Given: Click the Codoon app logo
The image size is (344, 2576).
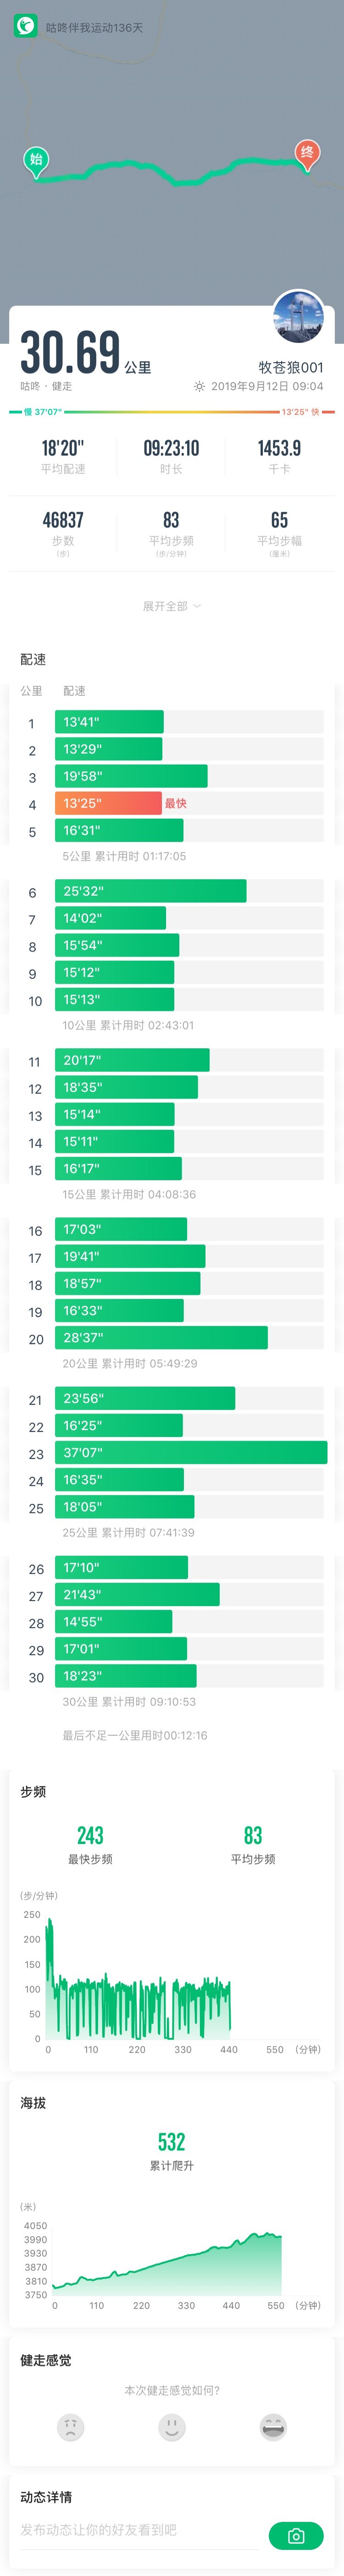Looking at the screenshot, I should tap(25, 27).
